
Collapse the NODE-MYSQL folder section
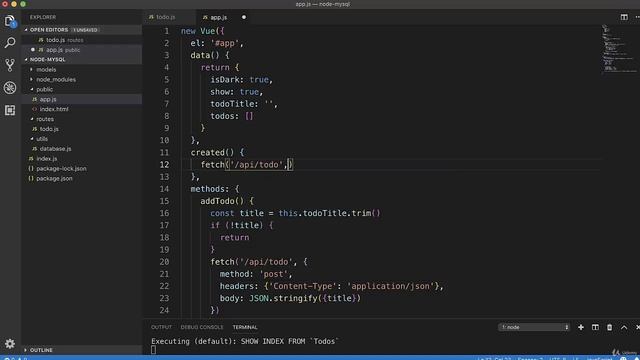coord(26,60)
